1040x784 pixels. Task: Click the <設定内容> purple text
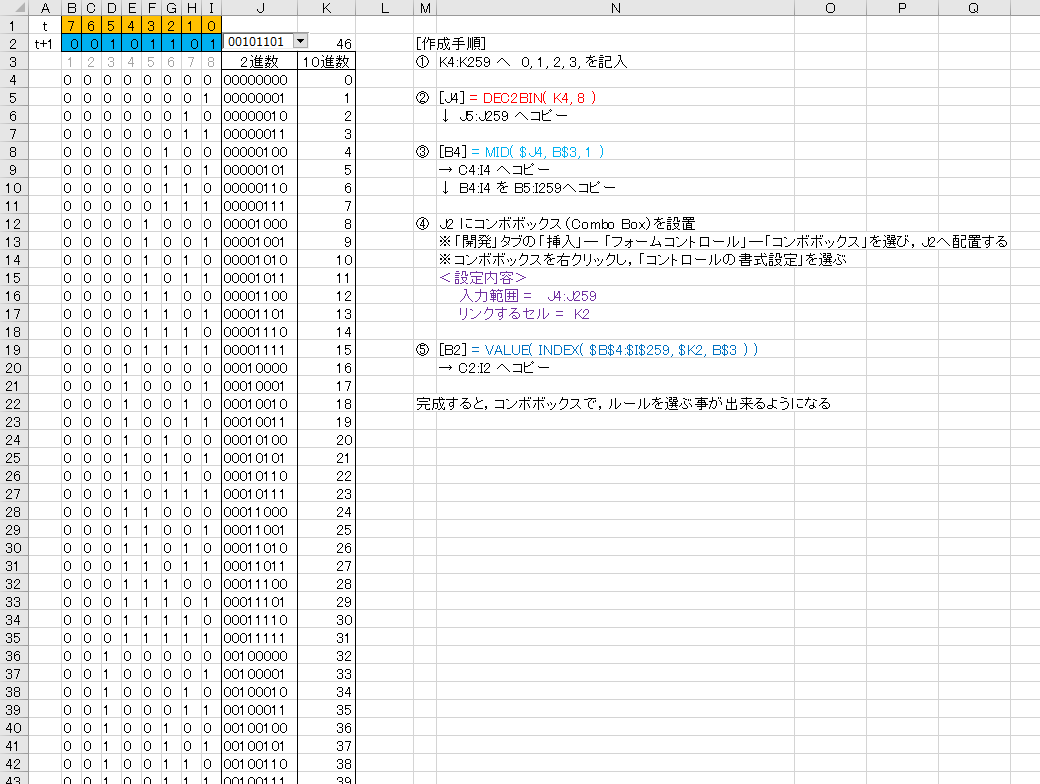coord(482,278)
